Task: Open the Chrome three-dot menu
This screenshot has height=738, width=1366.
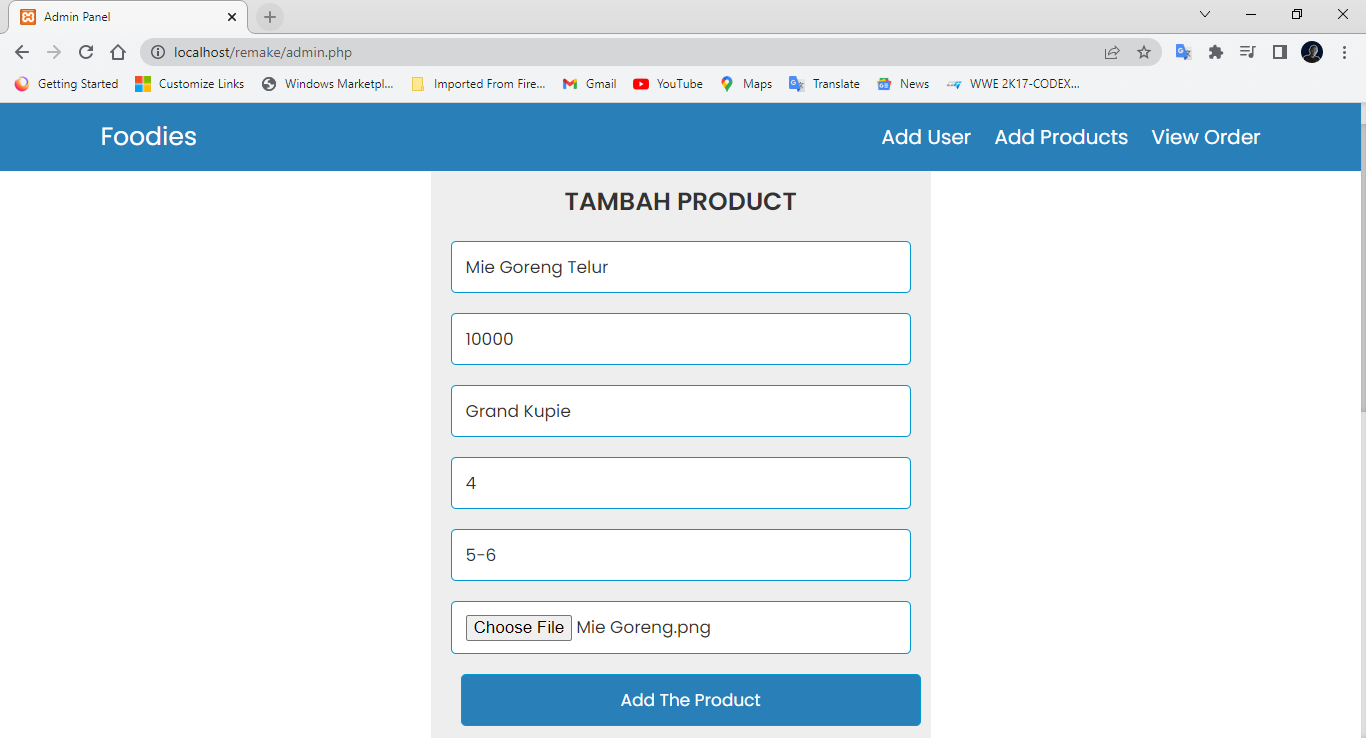Action: [x=1344, y=52]
